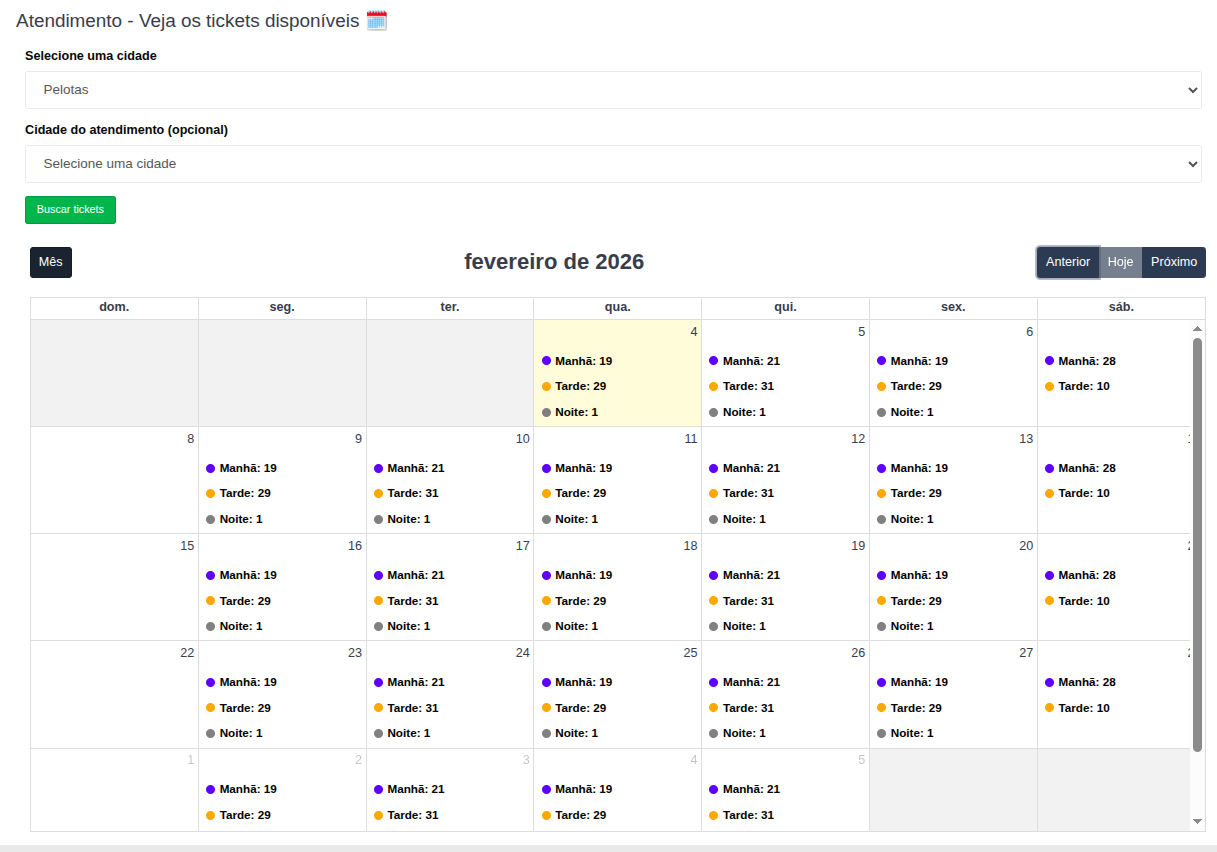The image size is (1217, 852).
Task: Open the "Selecione uma cidade" Pelotas dropdown
Action: coord(613,90)
